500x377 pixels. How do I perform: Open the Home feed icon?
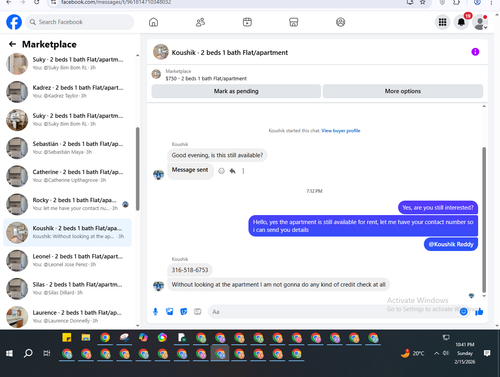click(x=153, y=22)
